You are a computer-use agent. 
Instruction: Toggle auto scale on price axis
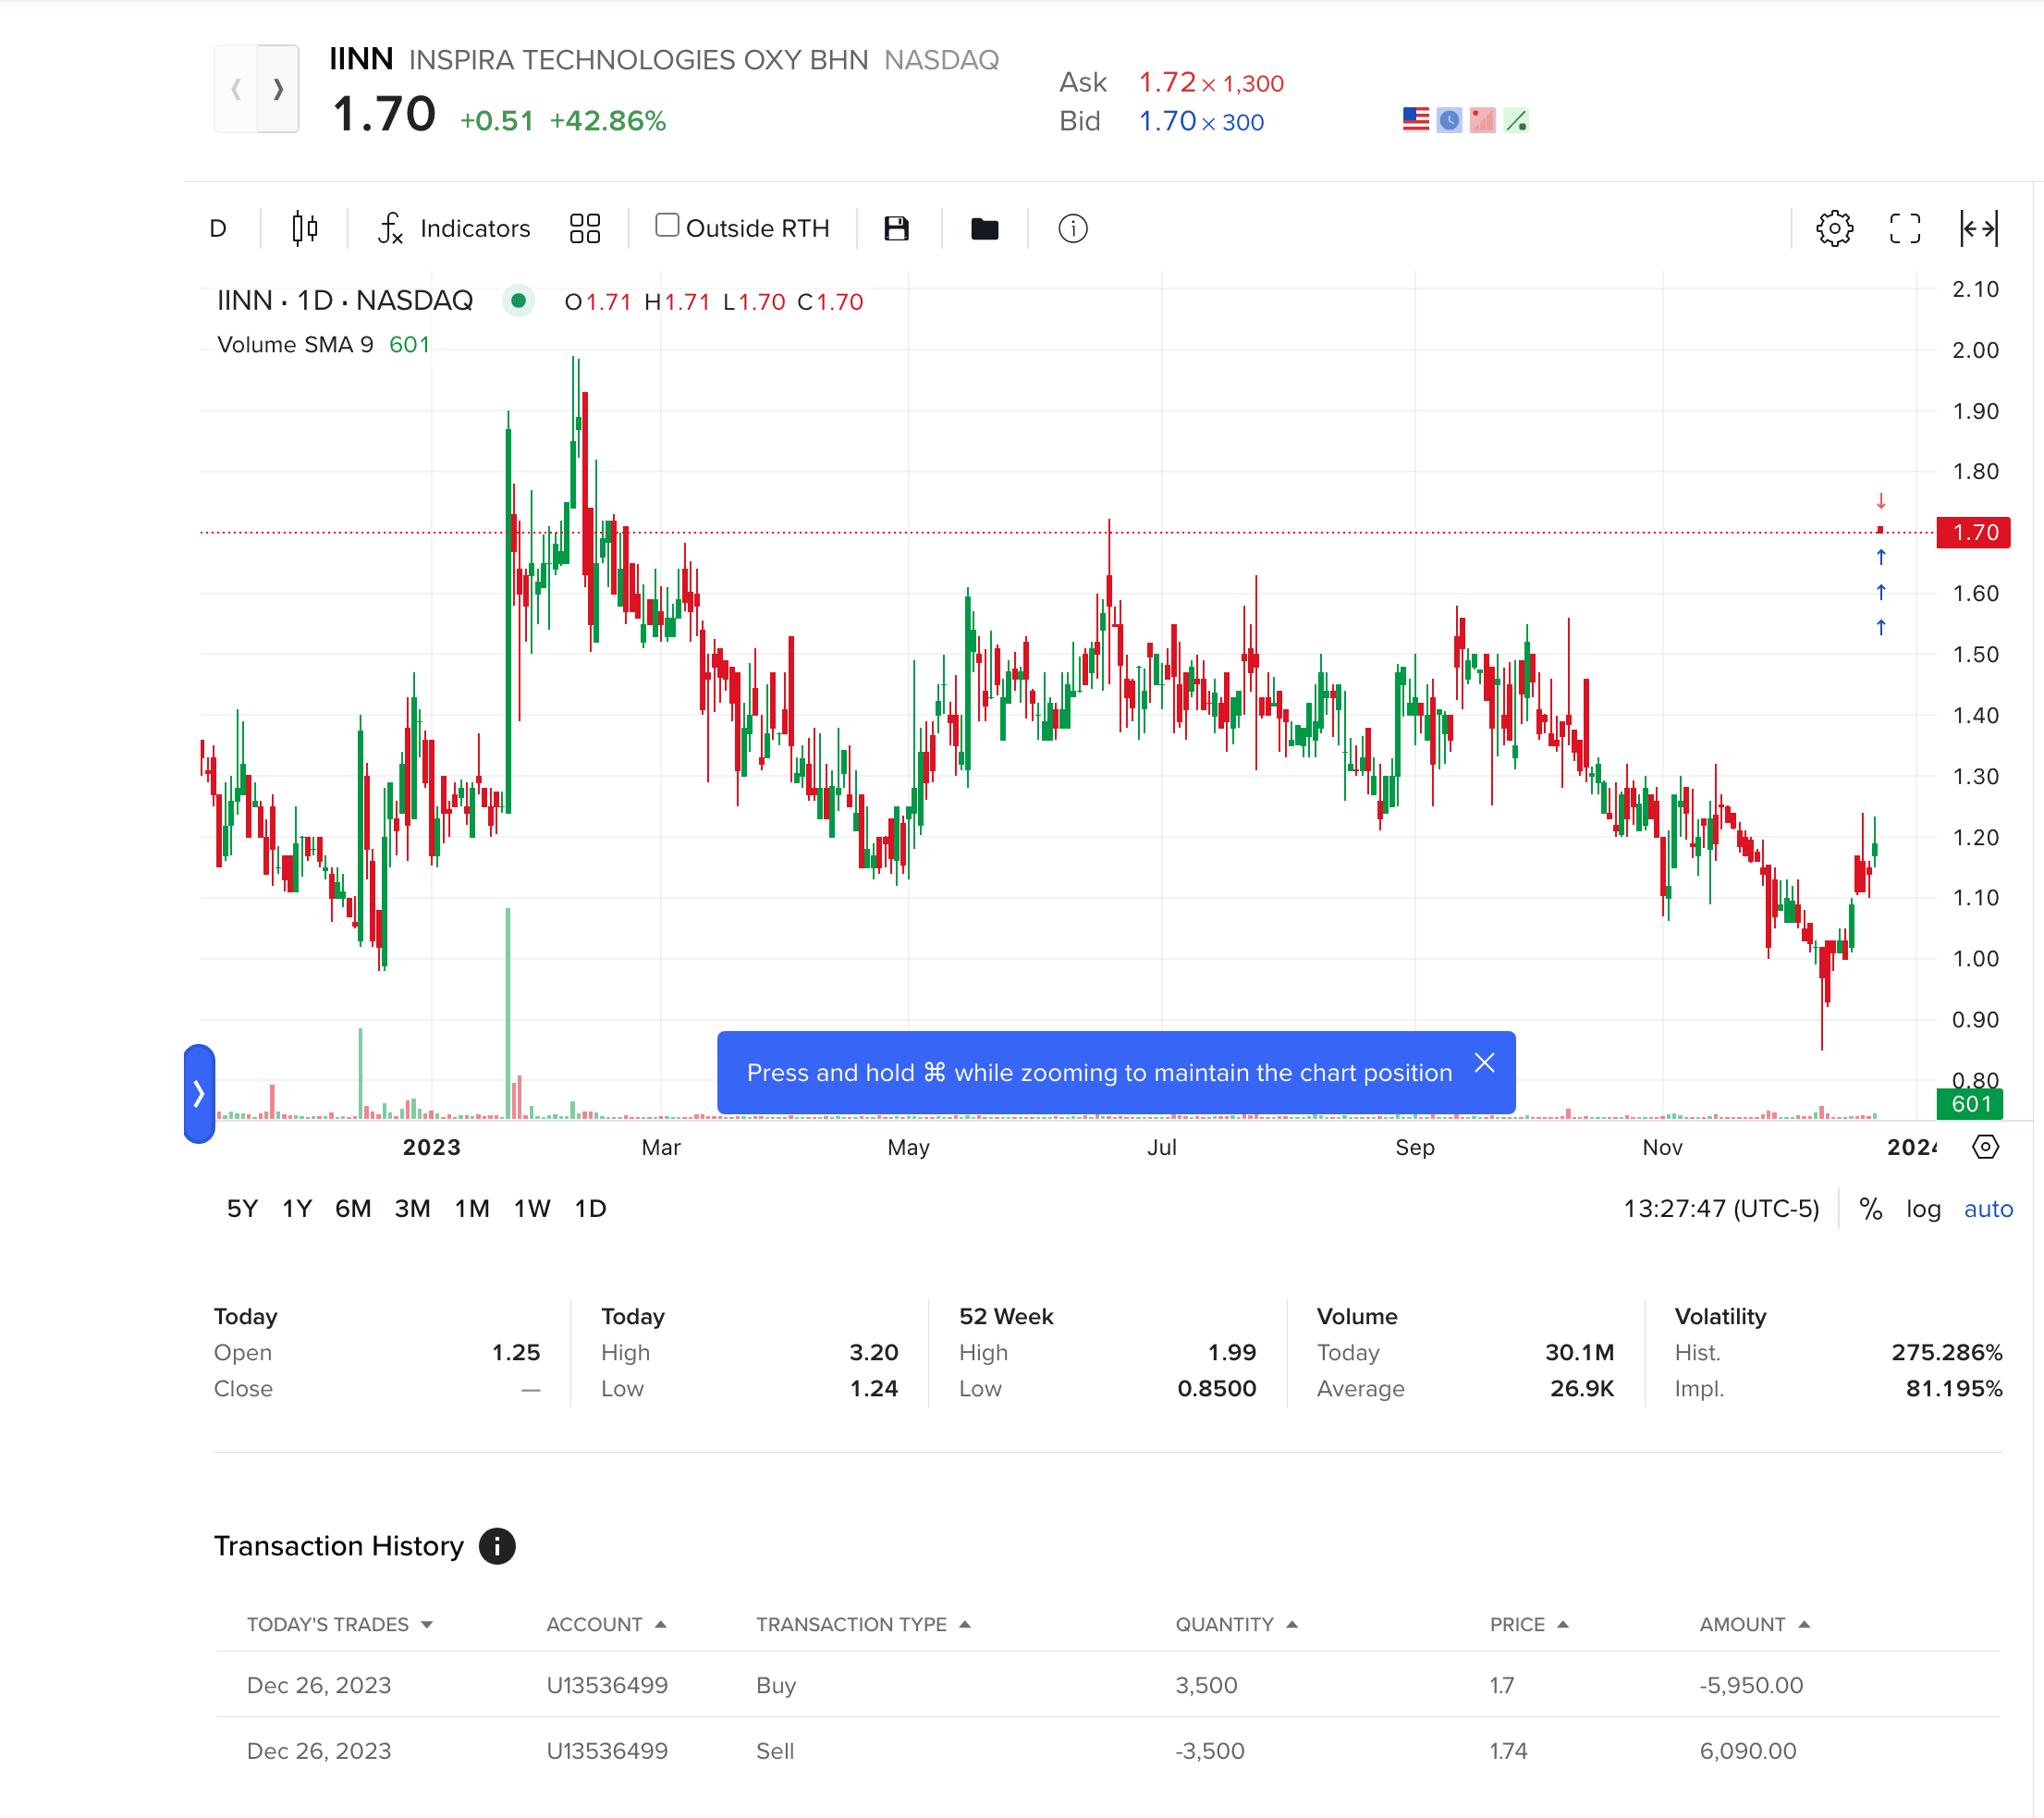[x=1987, y=1208]
